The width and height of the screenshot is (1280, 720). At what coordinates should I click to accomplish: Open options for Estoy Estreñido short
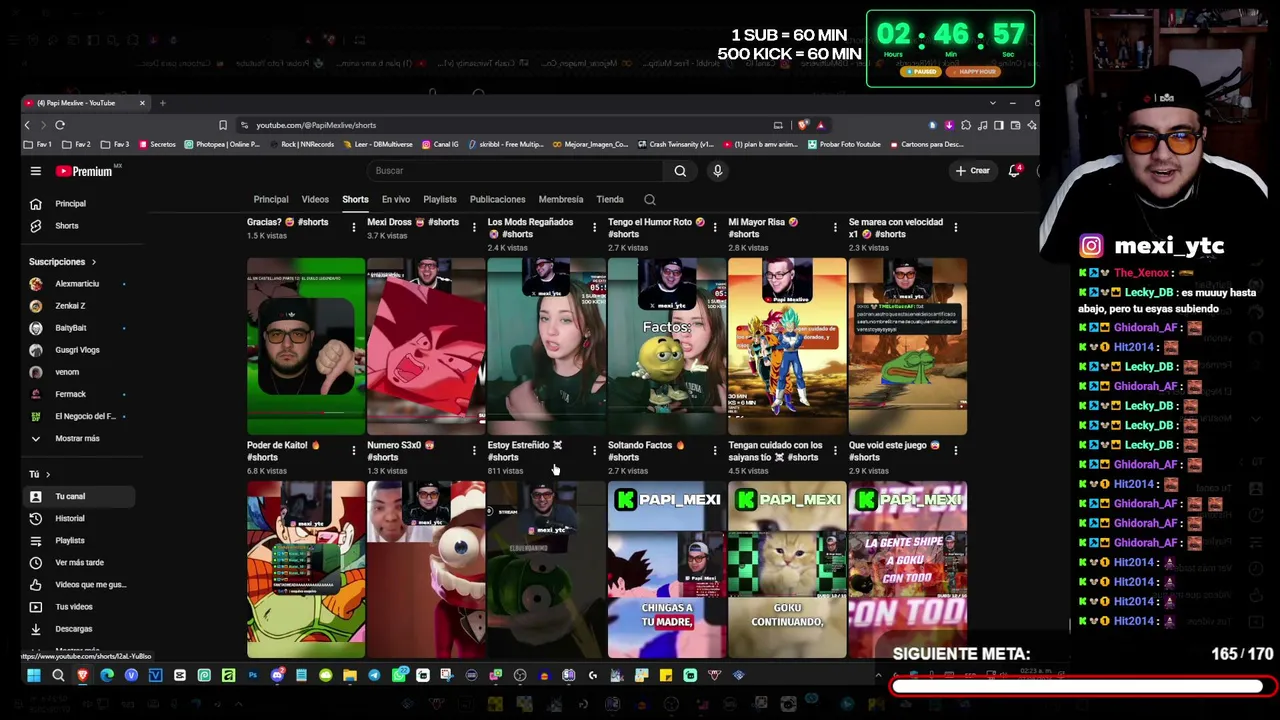594,451
